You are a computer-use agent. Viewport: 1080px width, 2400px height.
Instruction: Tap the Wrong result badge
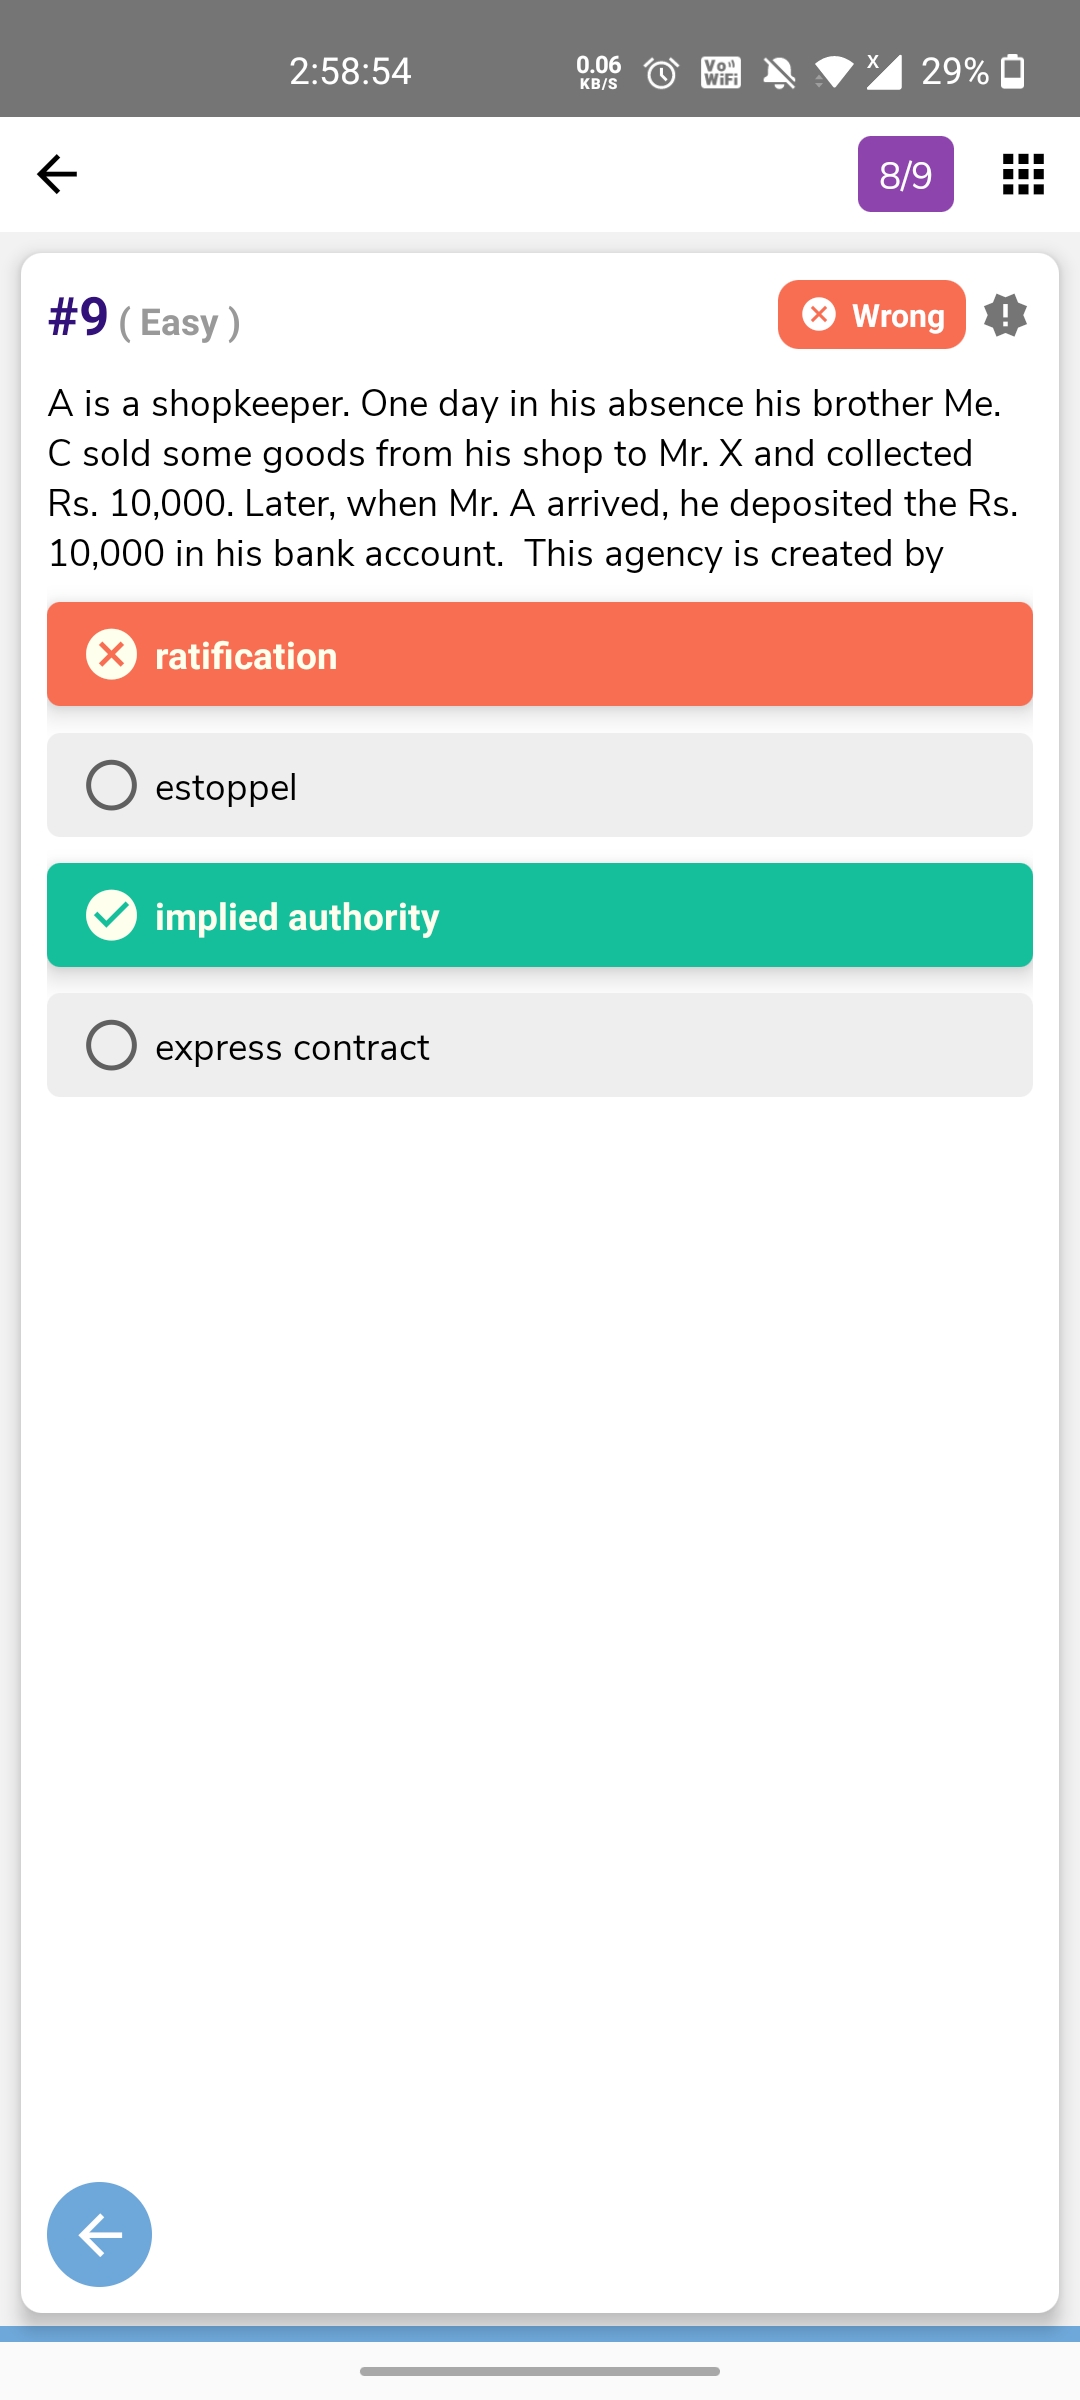point(871,315)
